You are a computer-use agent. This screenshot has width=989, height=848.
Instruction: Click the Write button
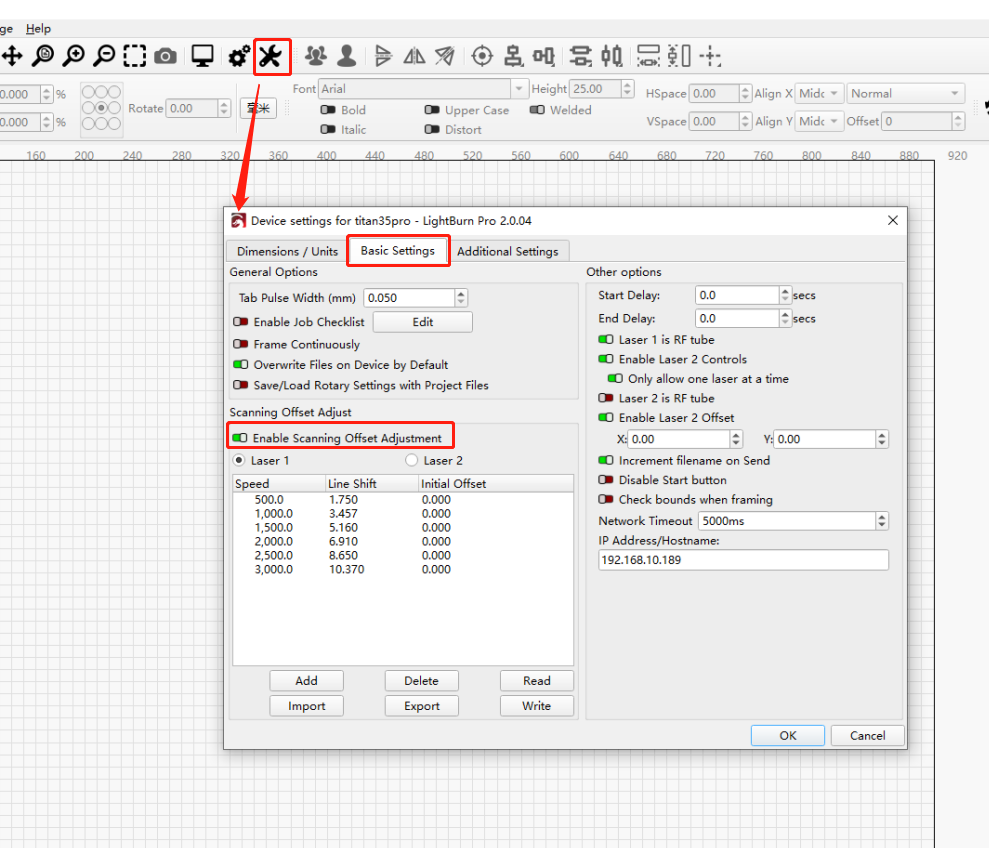tap(537, 706)
